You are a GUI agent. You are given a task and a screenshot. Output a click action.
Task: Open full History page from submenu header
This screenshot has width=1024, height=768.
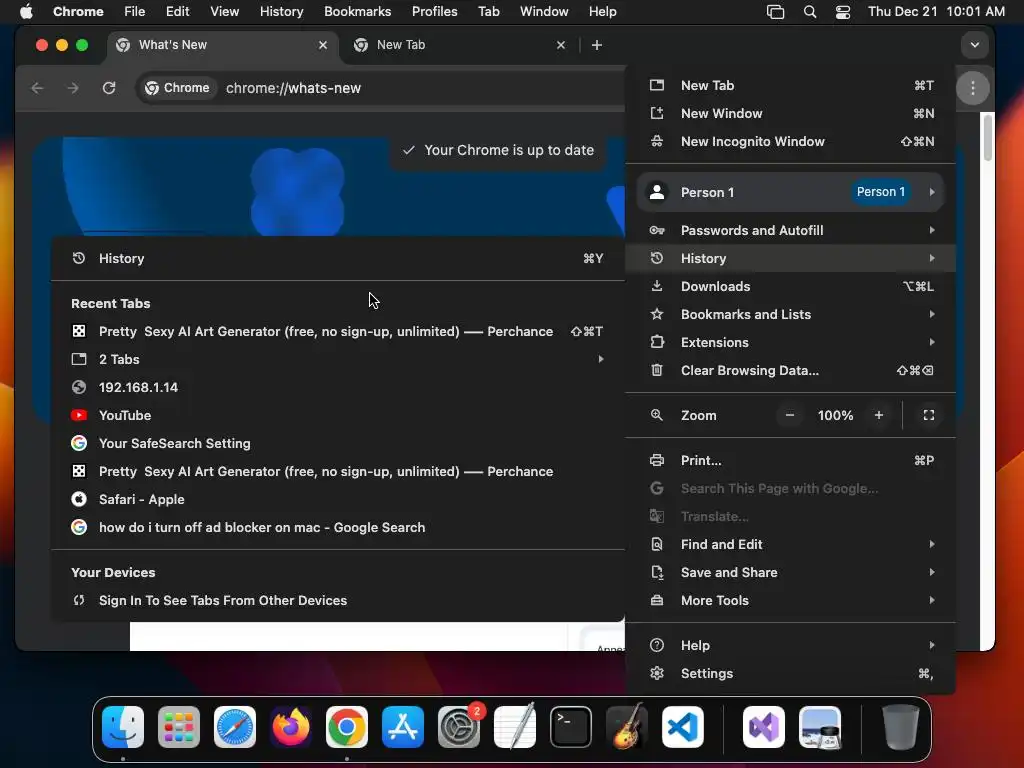pos(338,259)
